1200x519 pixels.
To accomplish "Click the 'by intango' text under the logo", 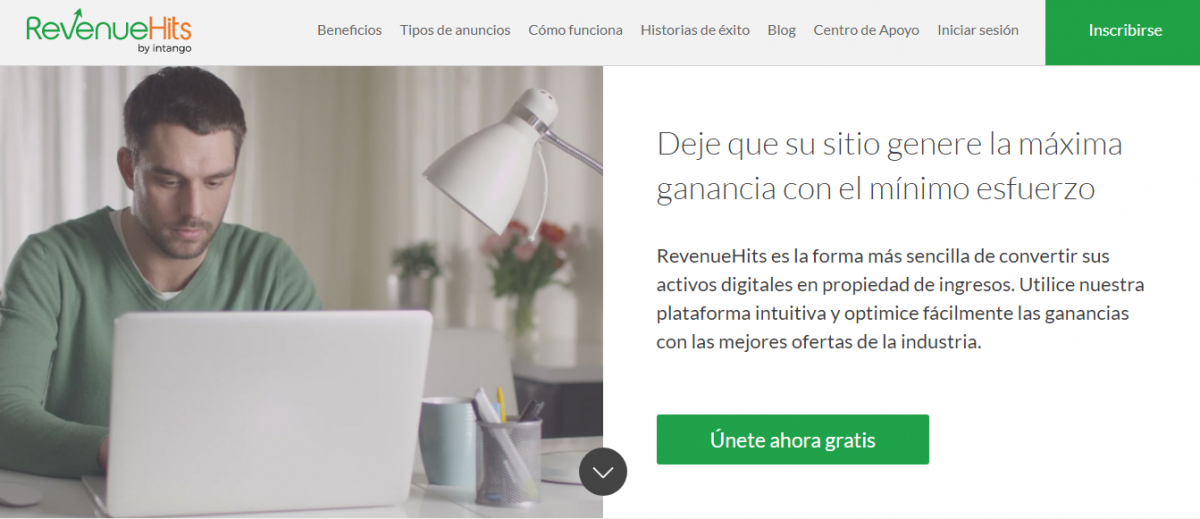I will (165, 48).
